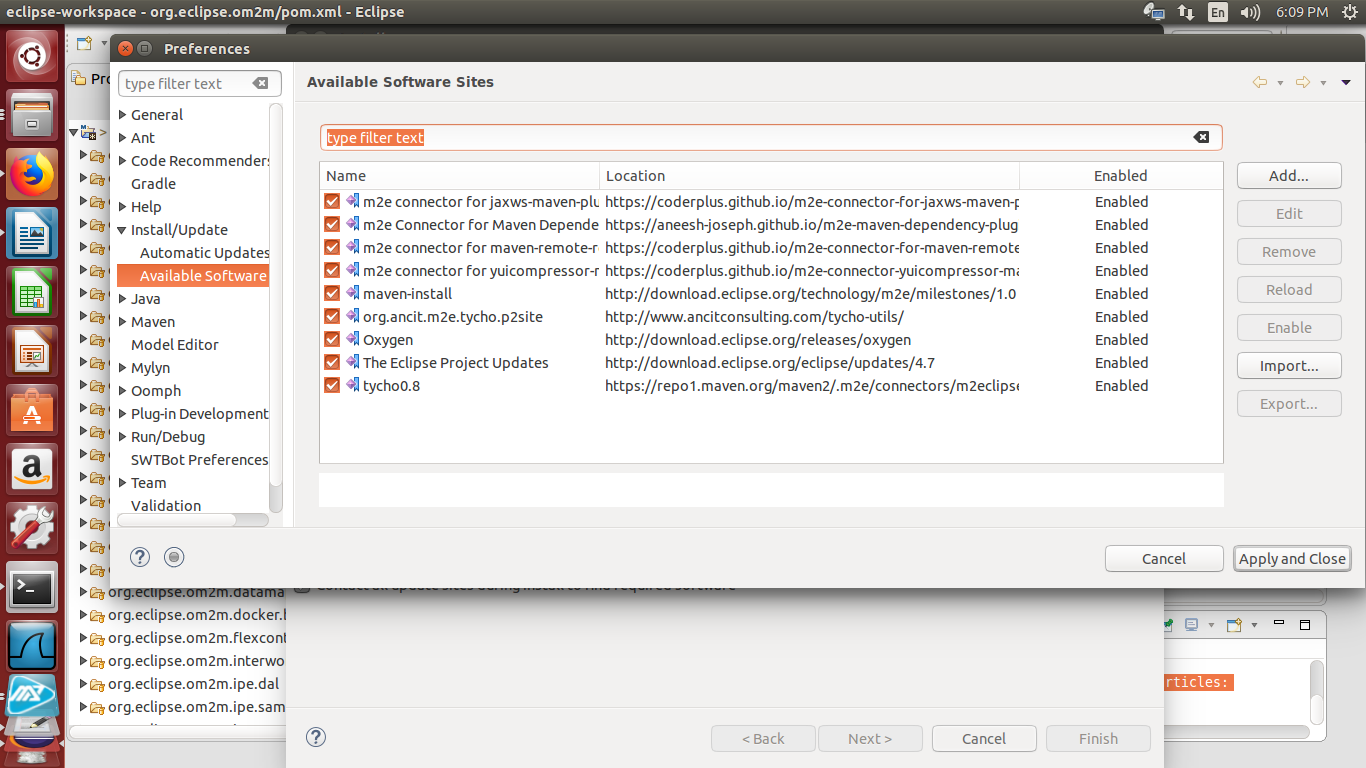Expand the General preferences node

pyautogui.click(x=123, y=115)
